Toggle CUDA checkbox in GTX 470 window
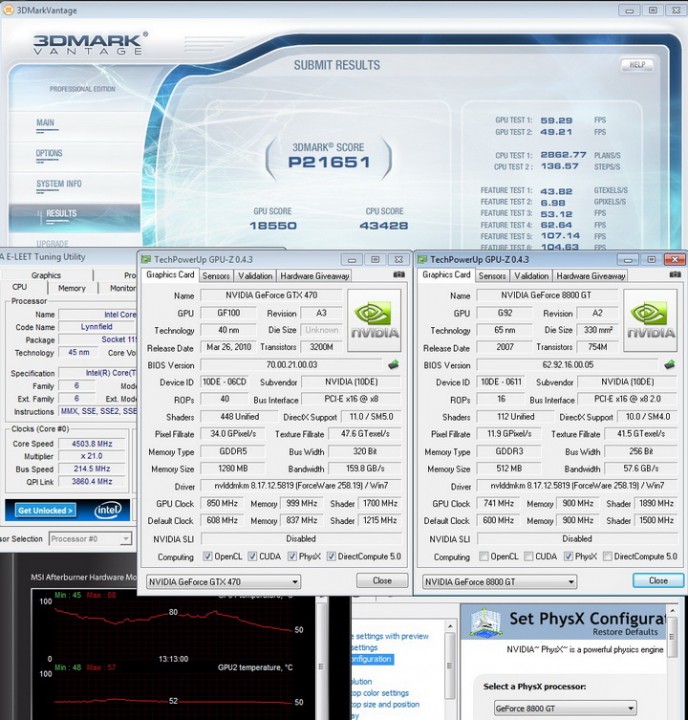 point(252,556)
